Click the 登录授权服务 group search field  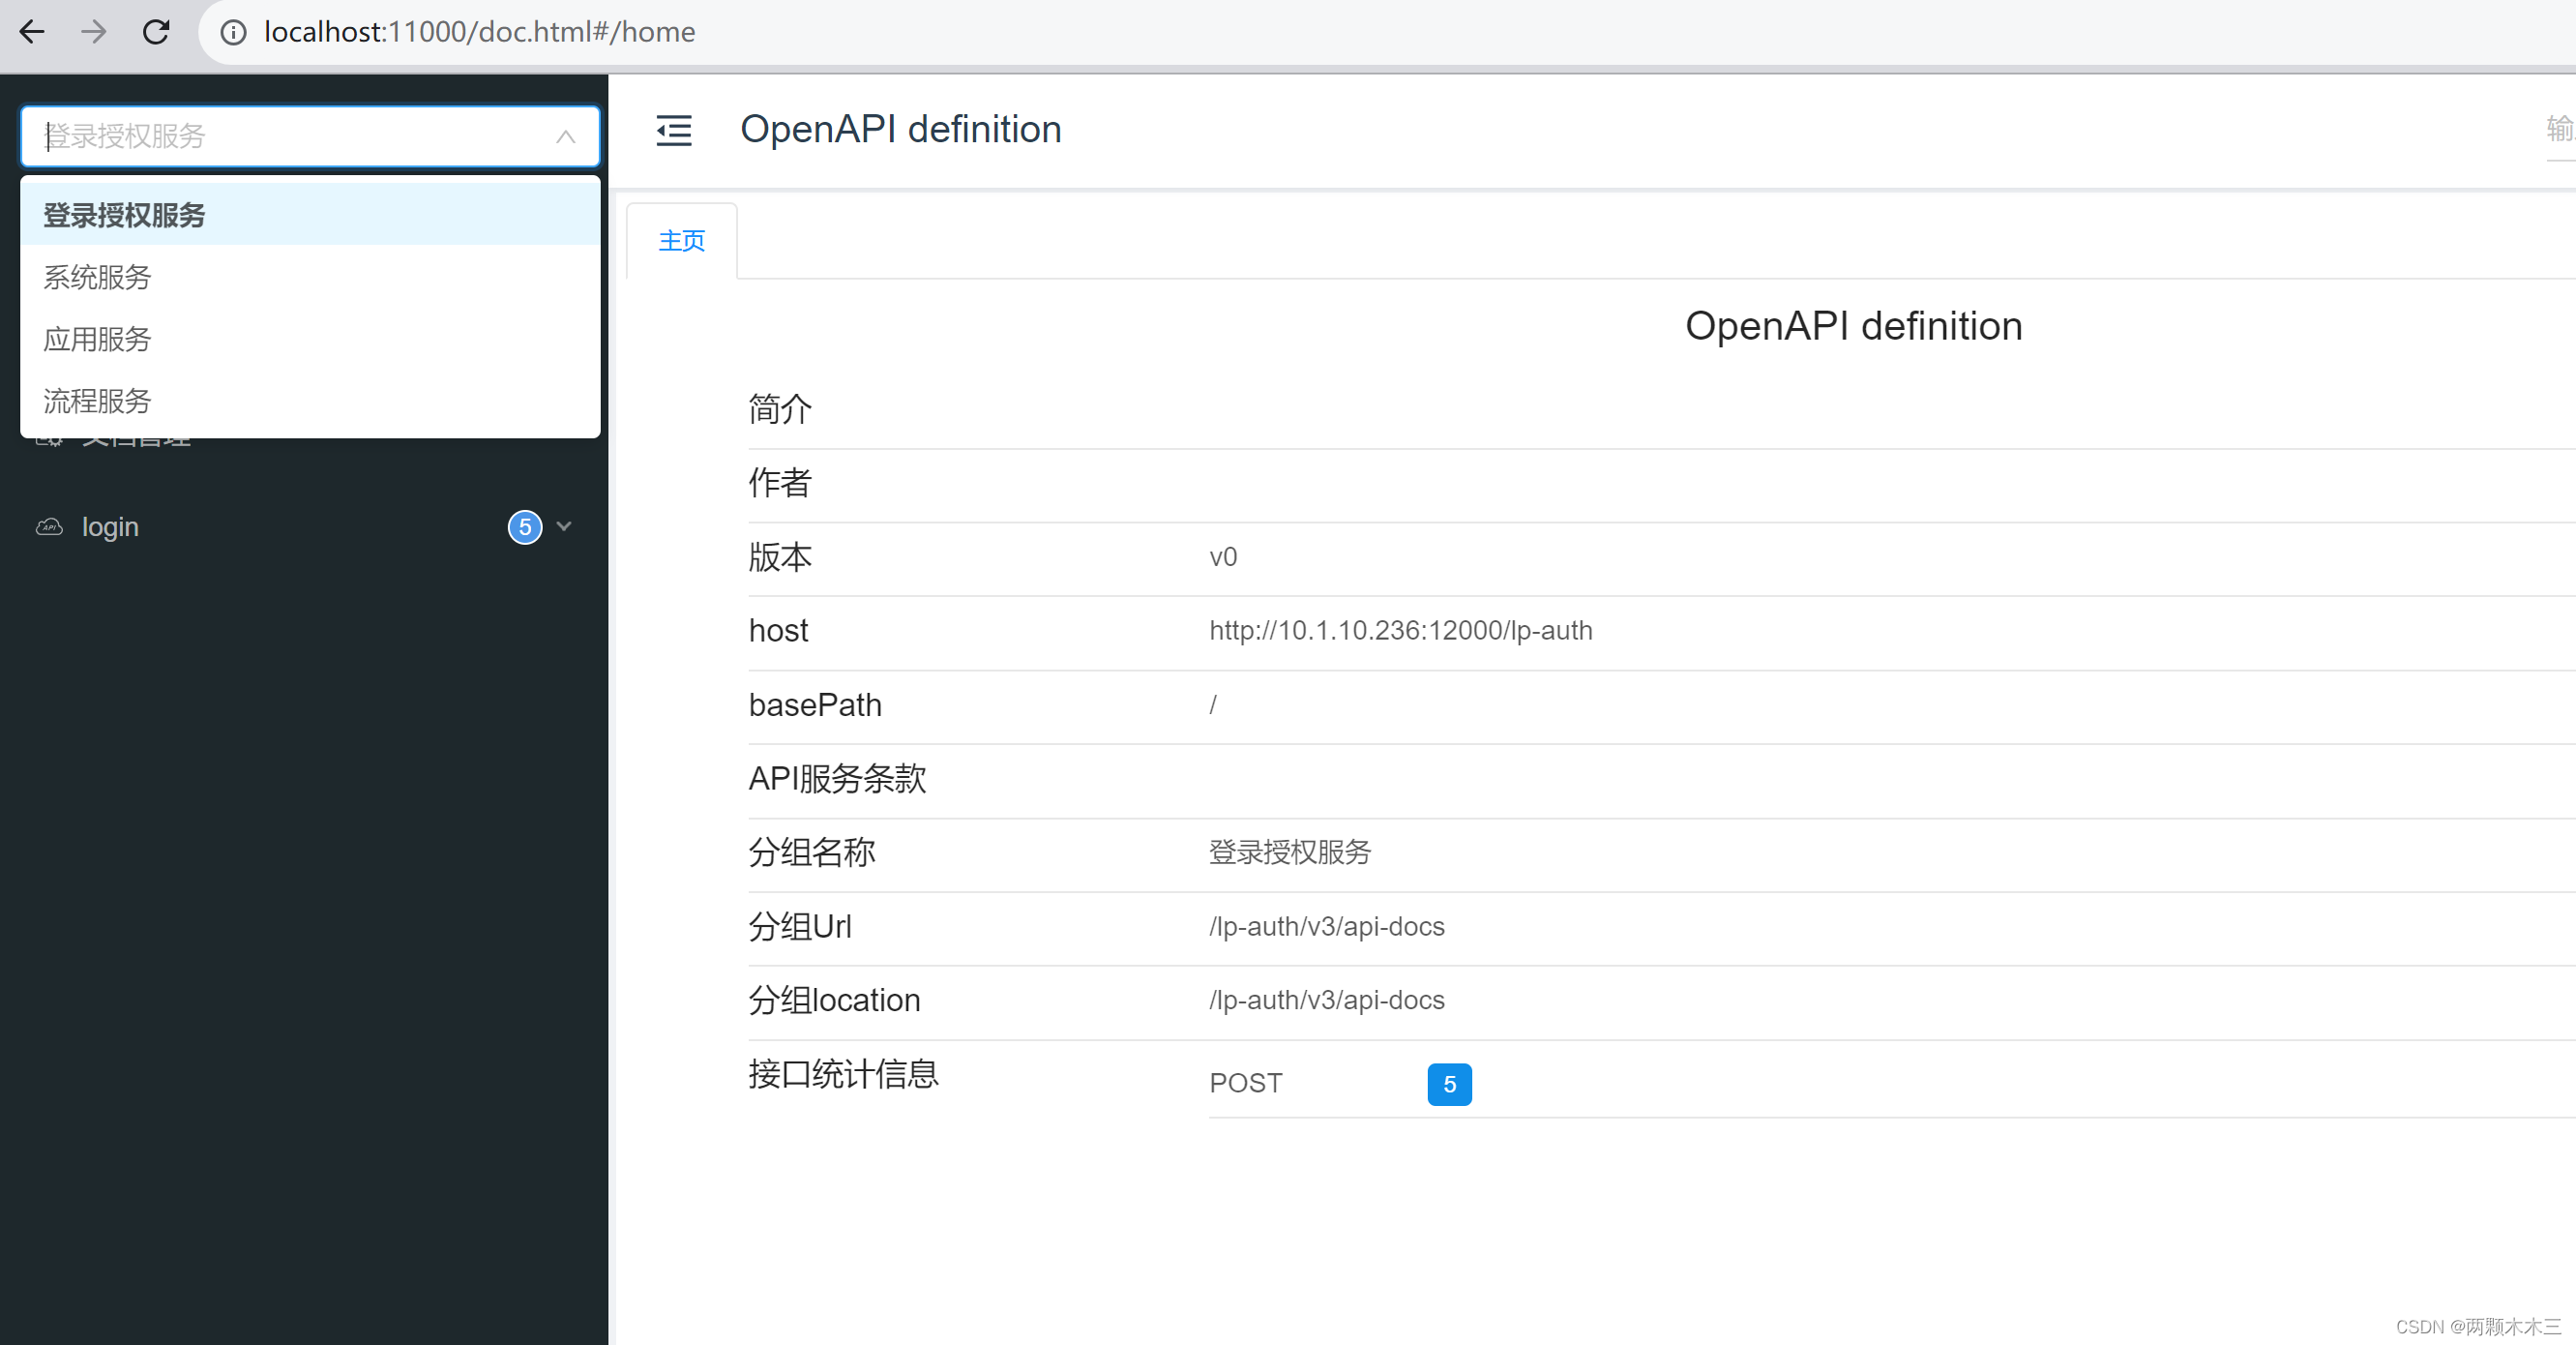pyautogui.click(x=310, y=136)
